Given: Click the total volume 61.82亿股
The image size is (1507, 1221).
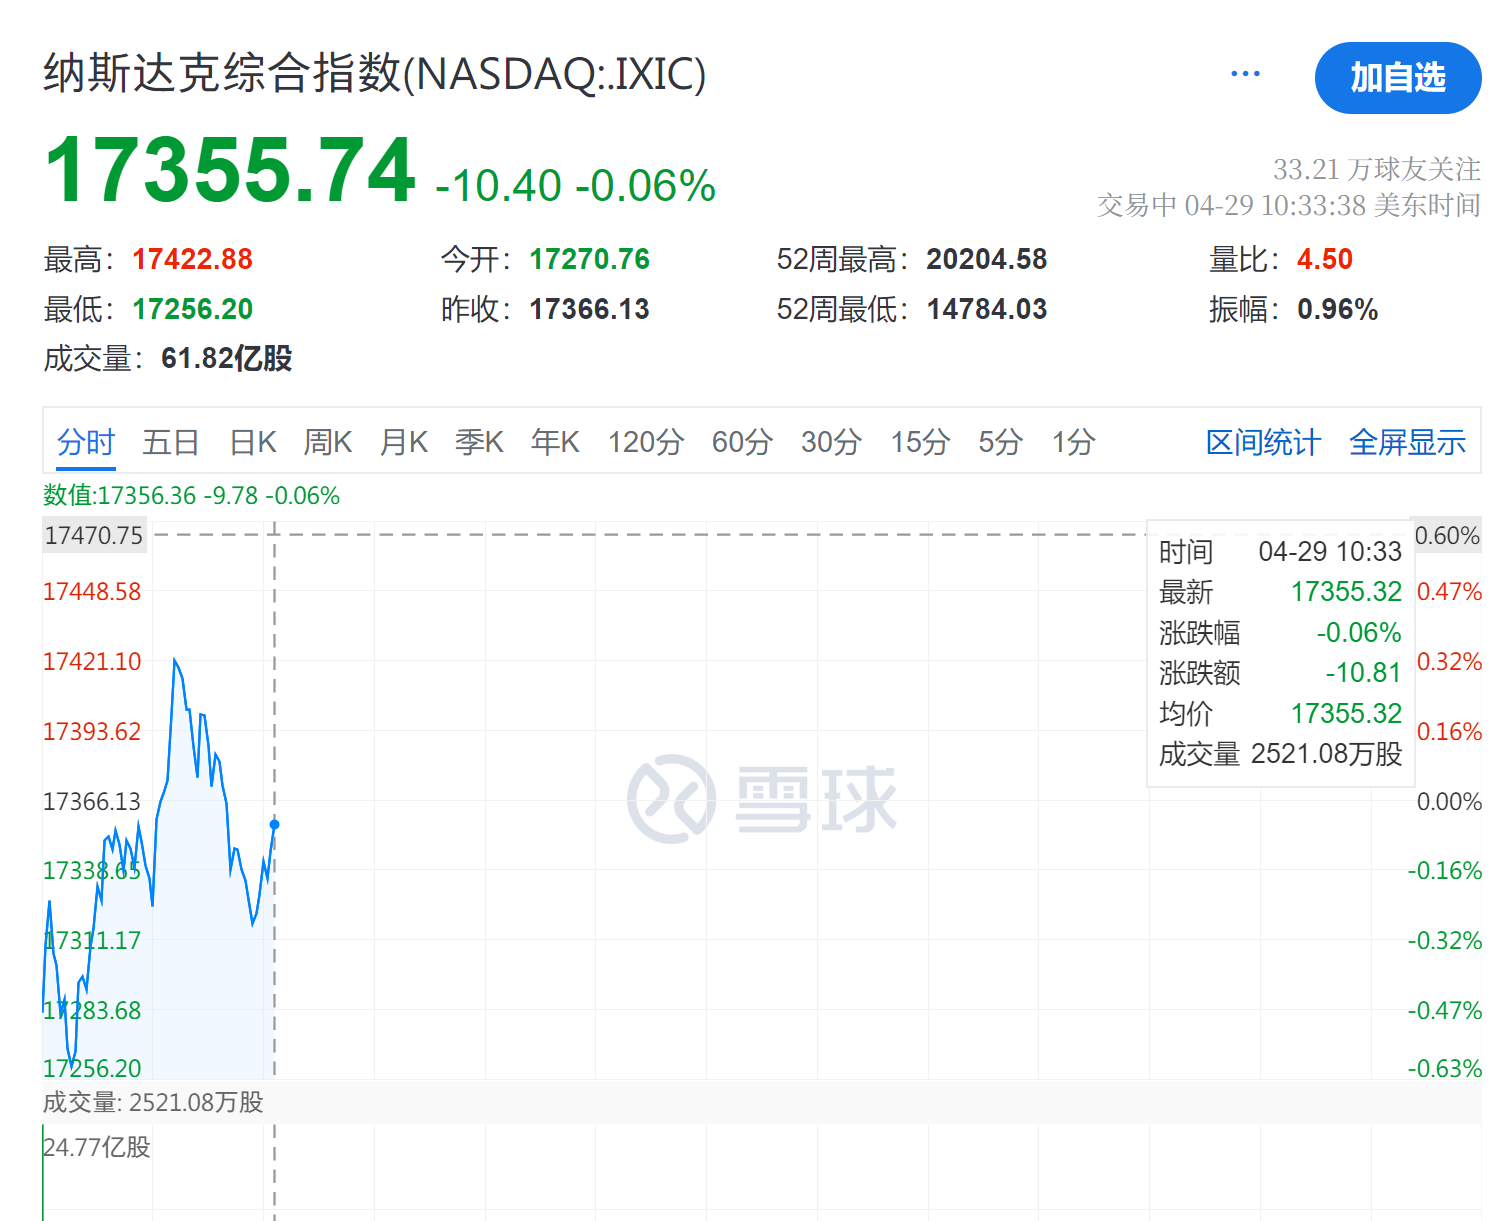Looking at the screenshot, I should pyautogui.click(x=226, y=358).
